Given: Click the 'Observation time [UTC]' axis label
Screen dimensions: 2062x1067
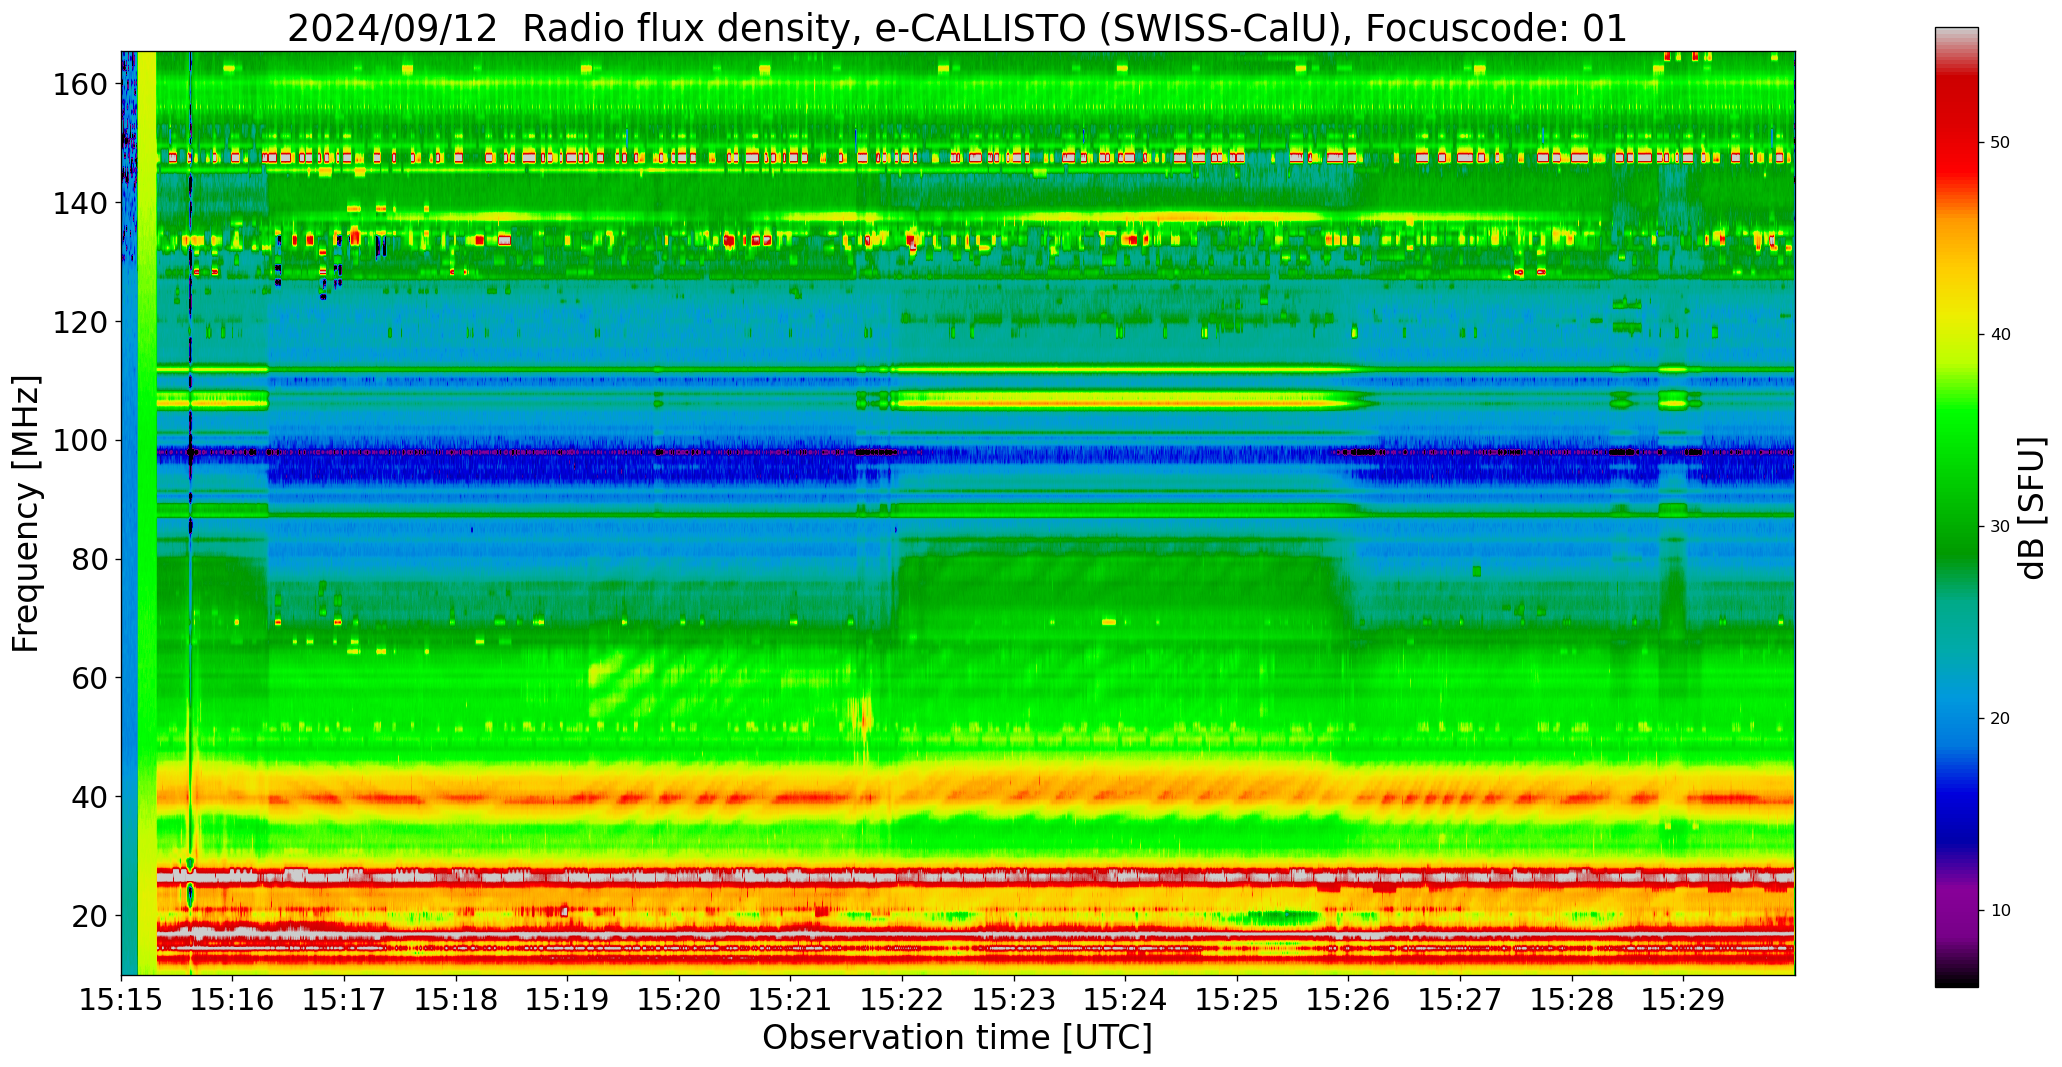Looking at the screenshot, I should click(x=957, y=1038).
